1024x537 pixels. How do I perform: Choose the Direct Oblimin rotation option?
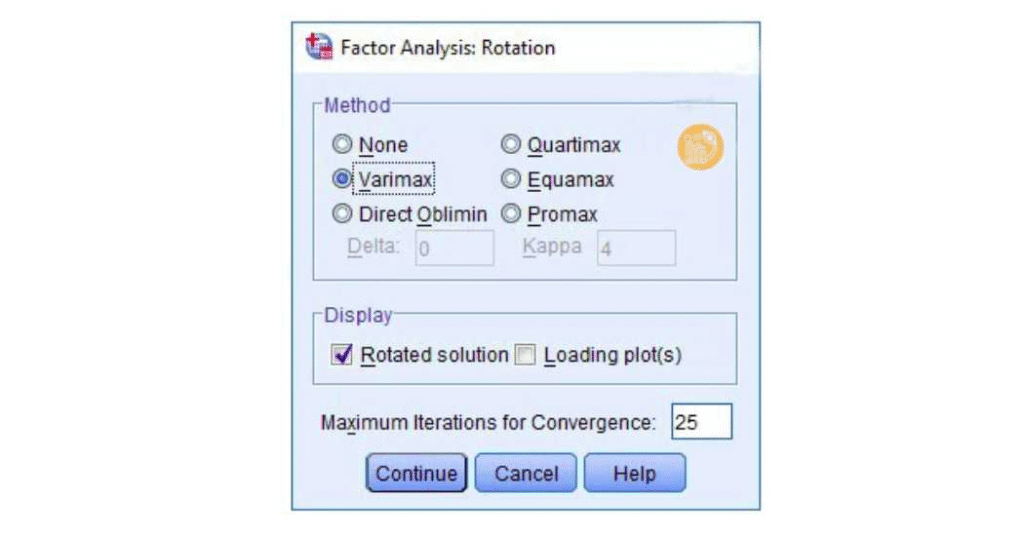pyautogui.click(x=342, y=214)
